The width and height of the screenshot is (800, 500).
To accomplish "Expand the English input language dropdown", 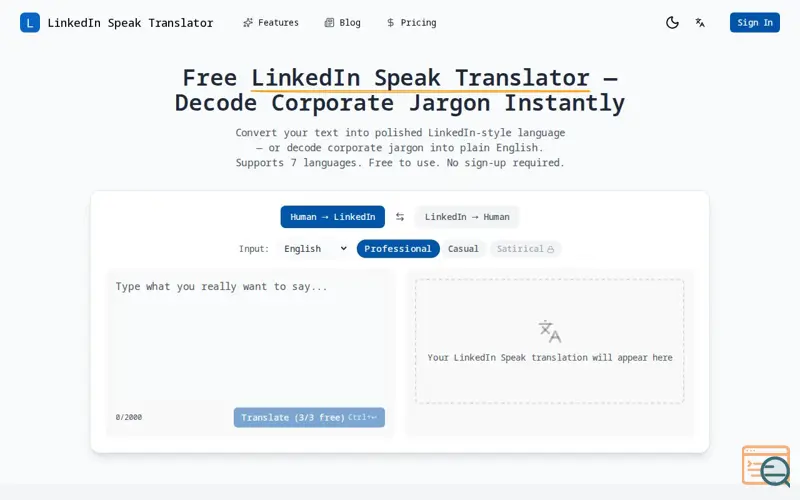I will pos(315,248).
